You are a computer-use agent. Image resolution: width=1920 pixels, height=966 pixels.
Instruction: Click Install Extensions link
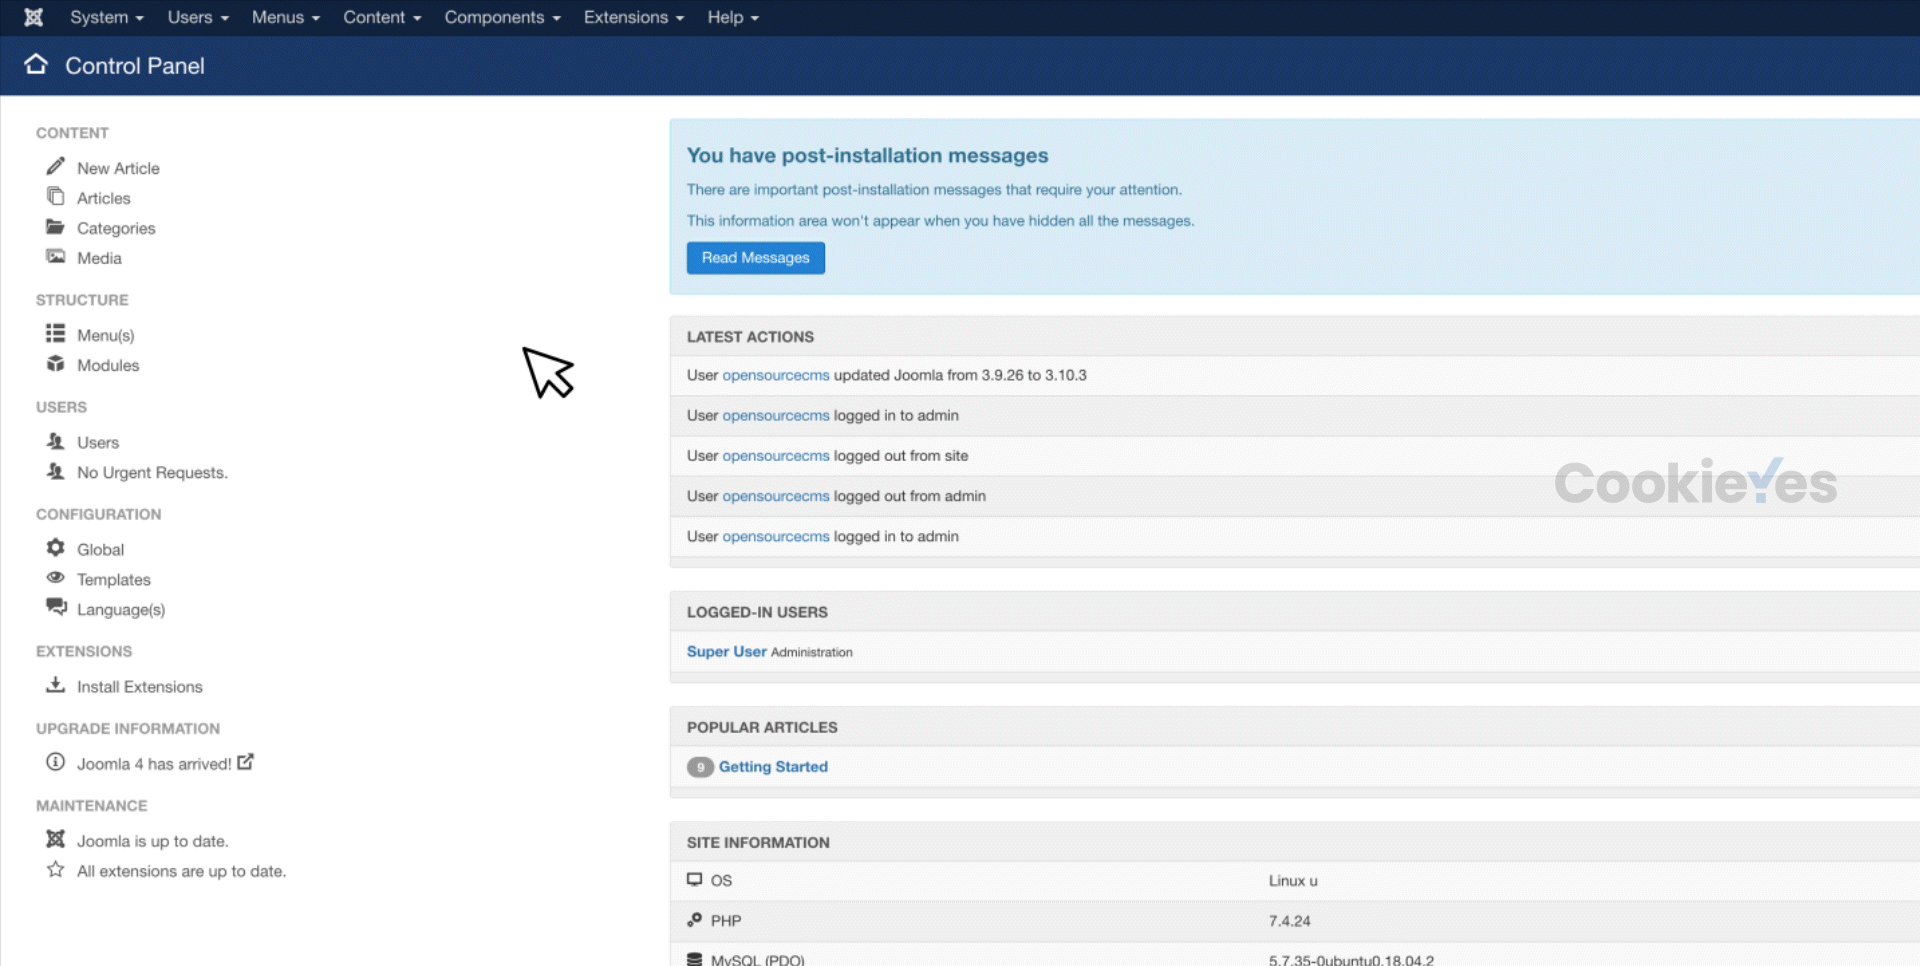pos(139,686)
